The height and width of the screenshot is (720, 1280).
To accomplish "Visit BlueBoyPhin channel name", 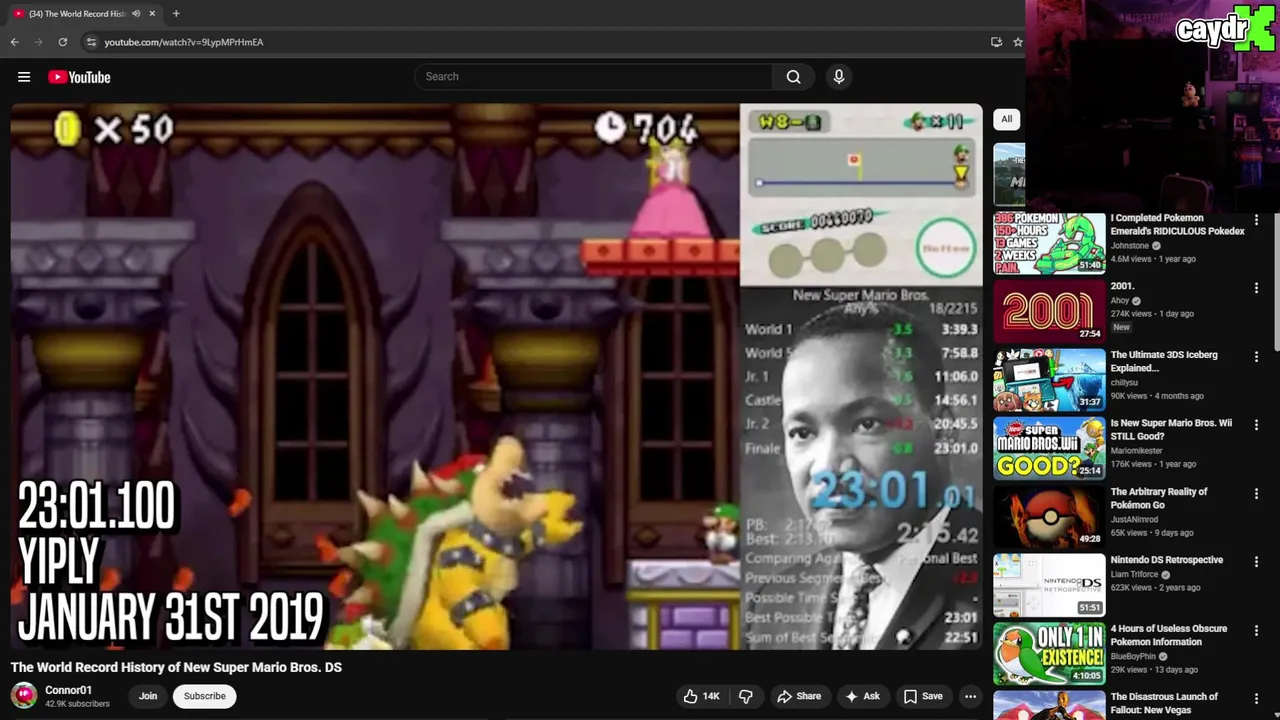I will pyautogui.click(x=1133, y=657).
